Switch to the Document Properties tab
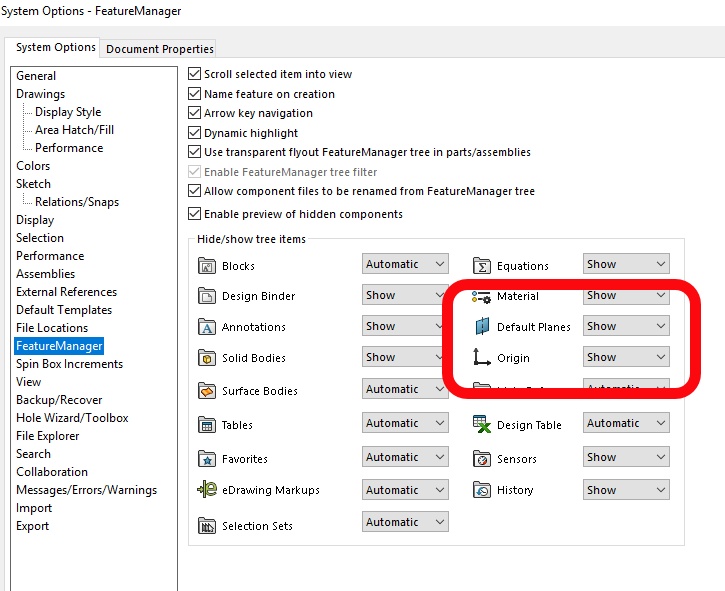725x591 pixels. pos(160,49)
